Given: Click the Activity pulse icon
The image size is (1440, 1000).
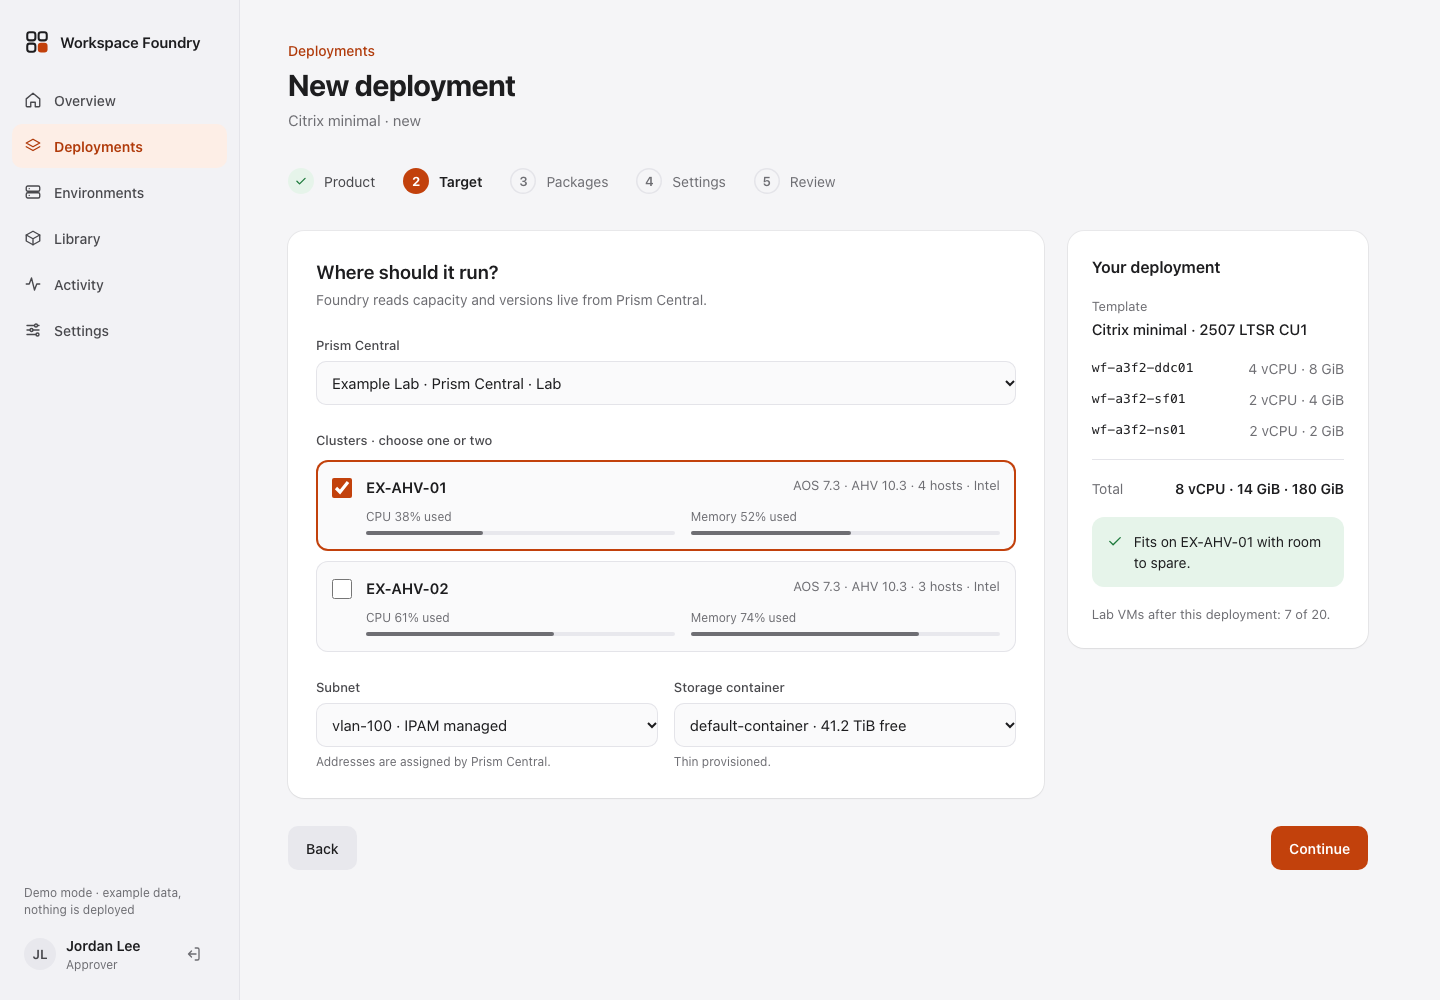Looking at the screenshot, I should [33, 284].
